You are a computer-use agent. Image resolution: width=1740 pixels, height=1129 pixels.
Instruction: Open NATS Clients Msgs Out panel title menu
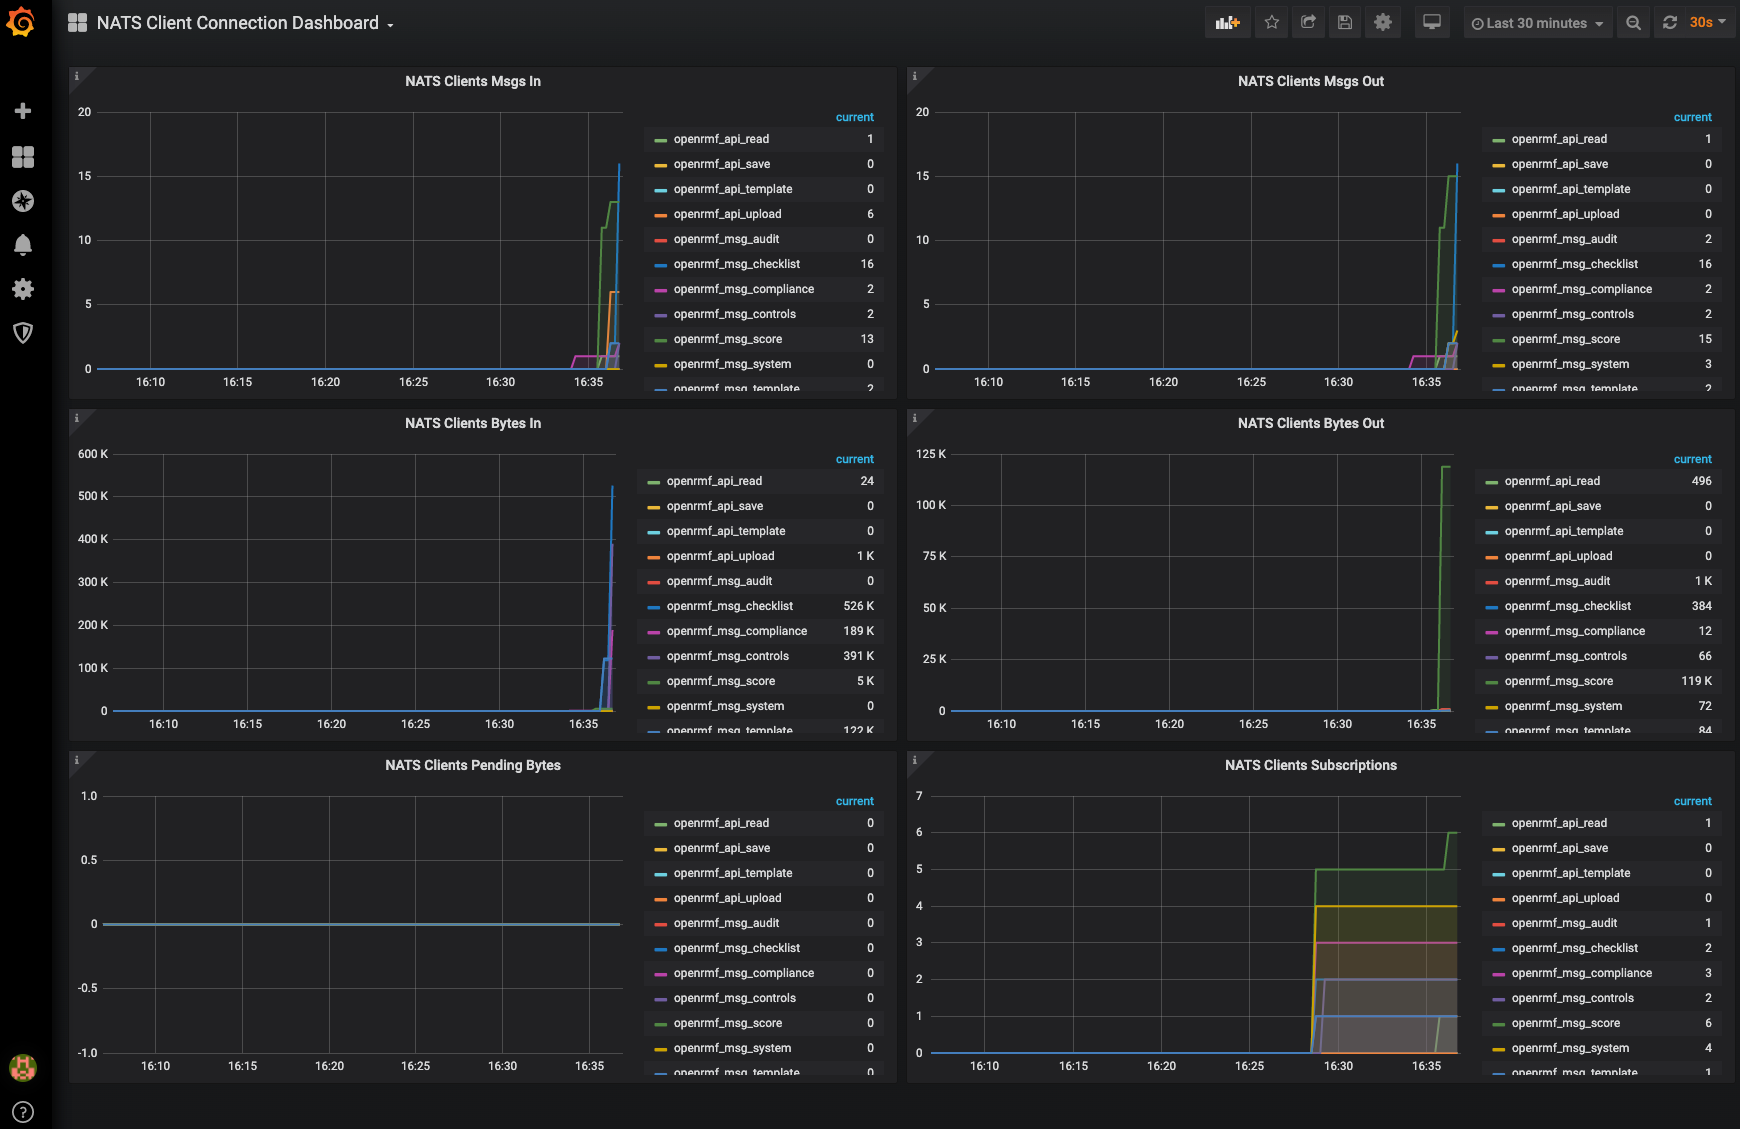pos(1311,81)
